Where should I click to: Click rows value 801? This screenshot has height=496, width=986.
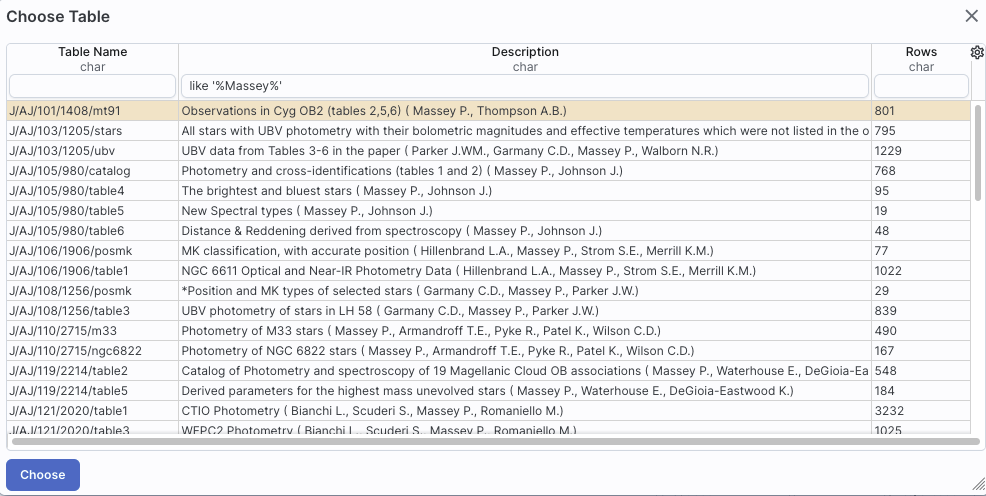click(884, 111)
